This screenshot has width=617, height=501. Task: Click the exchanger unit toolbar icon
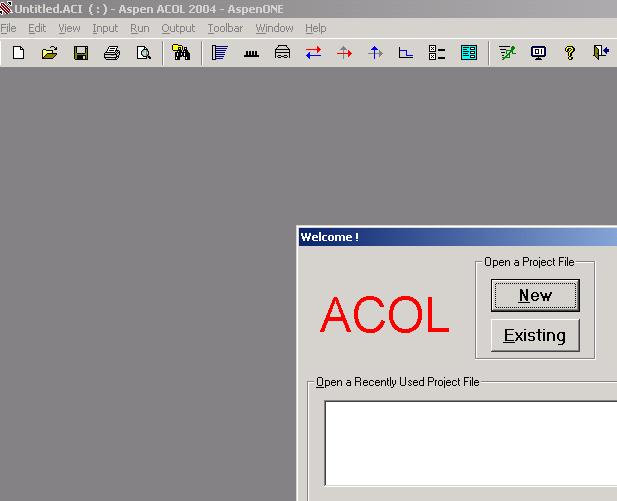(282, 52)
